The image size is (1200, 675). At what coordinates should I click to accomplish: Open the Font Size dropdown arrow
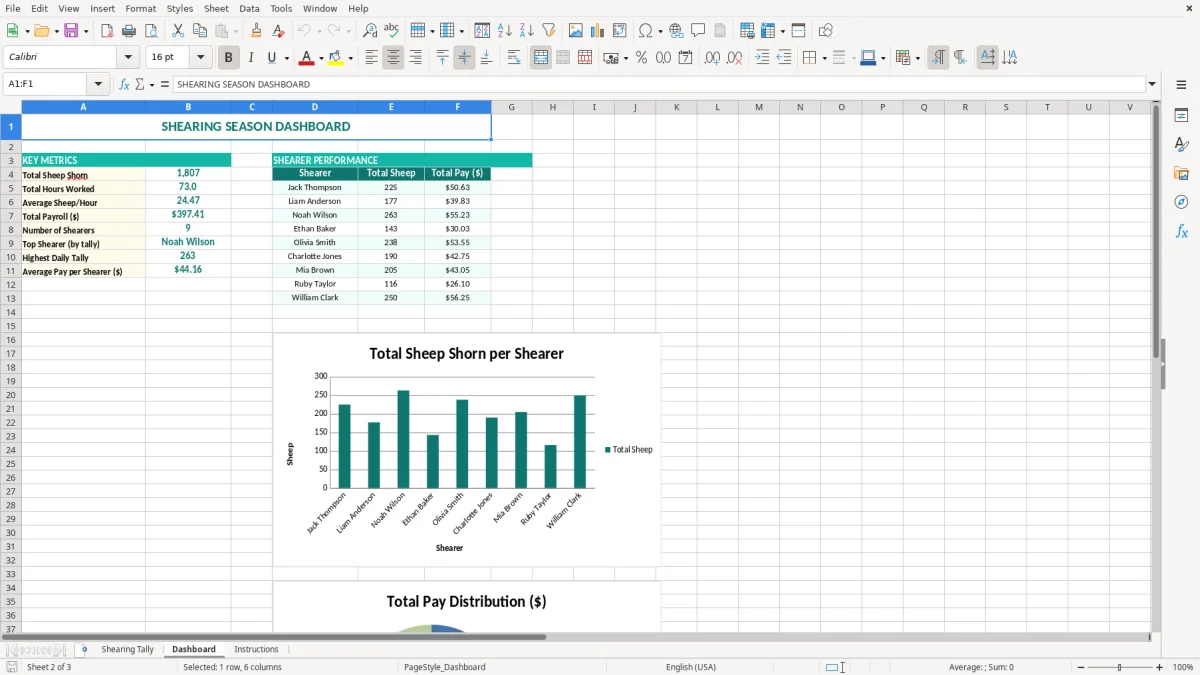(200, 58)
